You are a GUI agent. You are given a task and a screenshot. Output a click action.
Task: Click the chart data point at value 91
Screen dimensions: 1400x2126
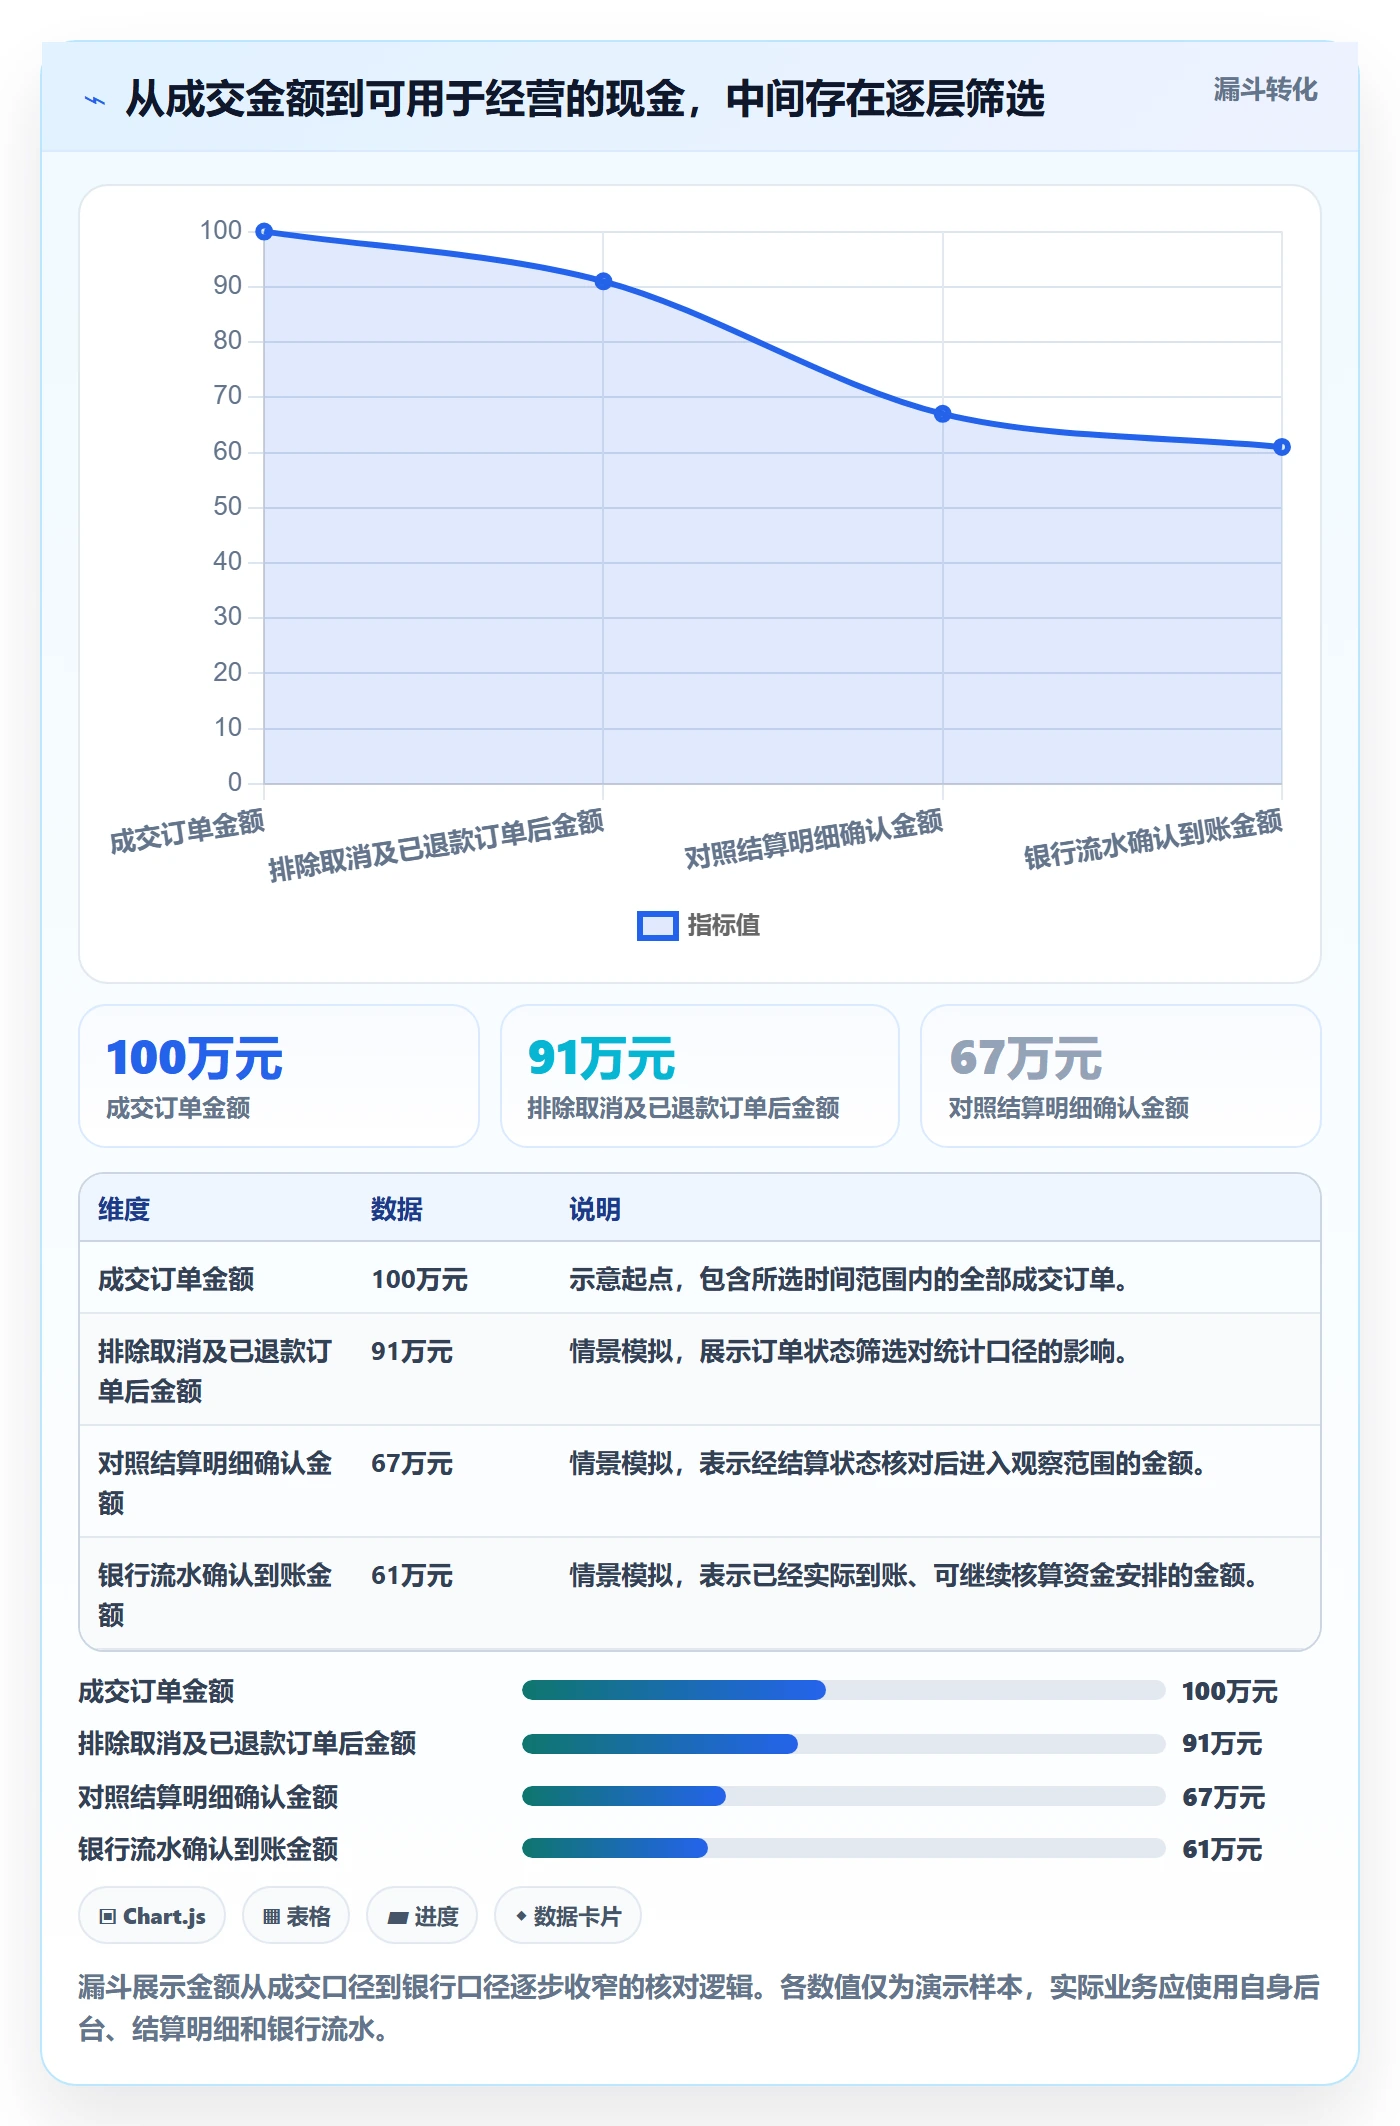[x=603, y=282]
